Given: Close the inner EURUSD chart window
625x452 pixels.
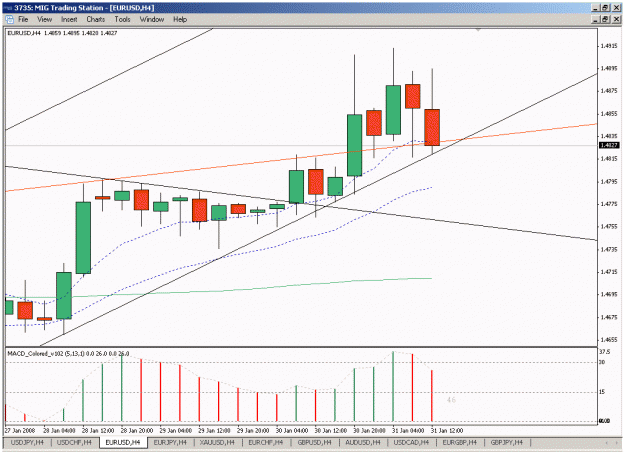Looking at the screenshot, I should point(616,19).
